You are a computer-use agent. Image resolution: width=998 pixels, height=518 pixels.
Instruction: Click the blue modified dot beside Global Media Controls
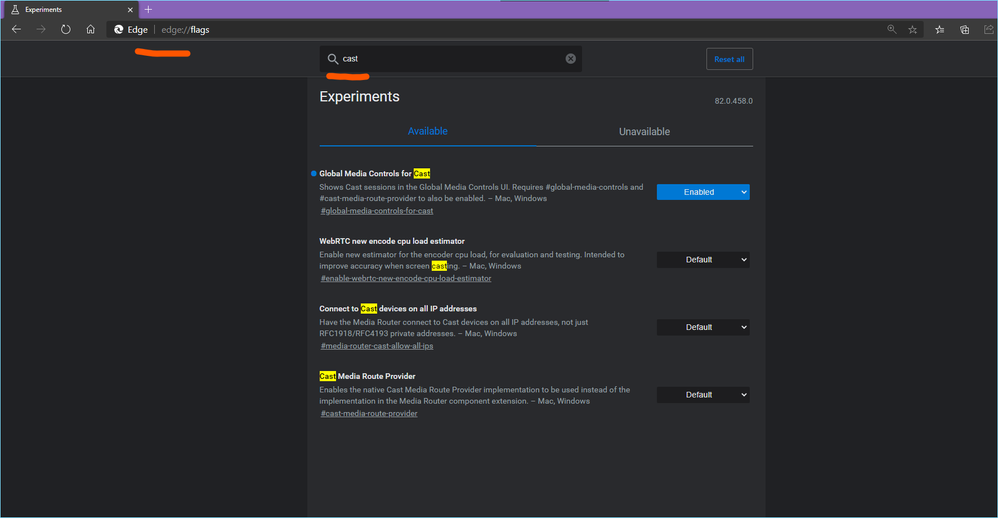tap(314, 173)
